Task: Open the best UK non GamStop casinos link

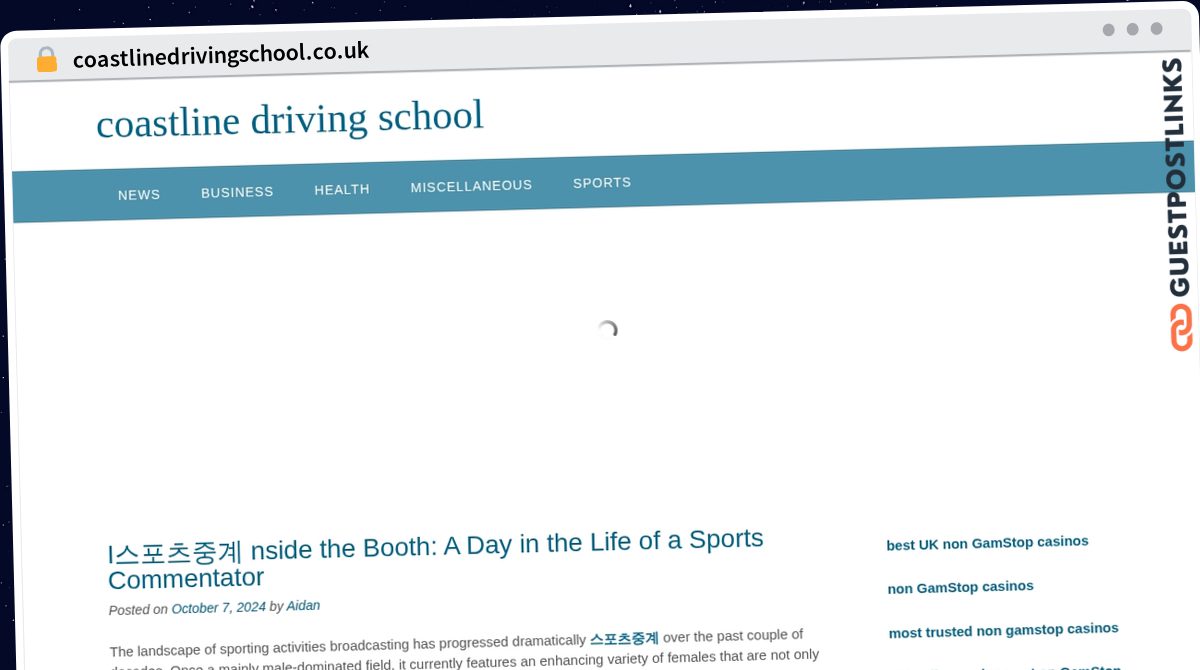Action: click(x=987, y=543)
